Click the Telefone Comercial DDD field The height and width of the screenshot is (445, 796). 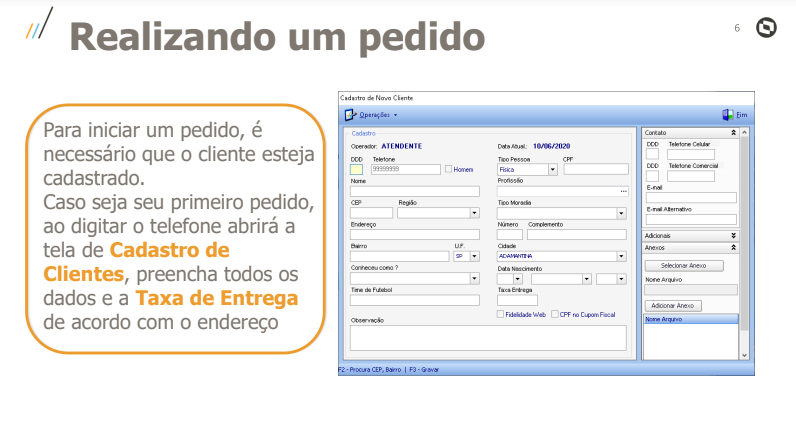point(652,176)
